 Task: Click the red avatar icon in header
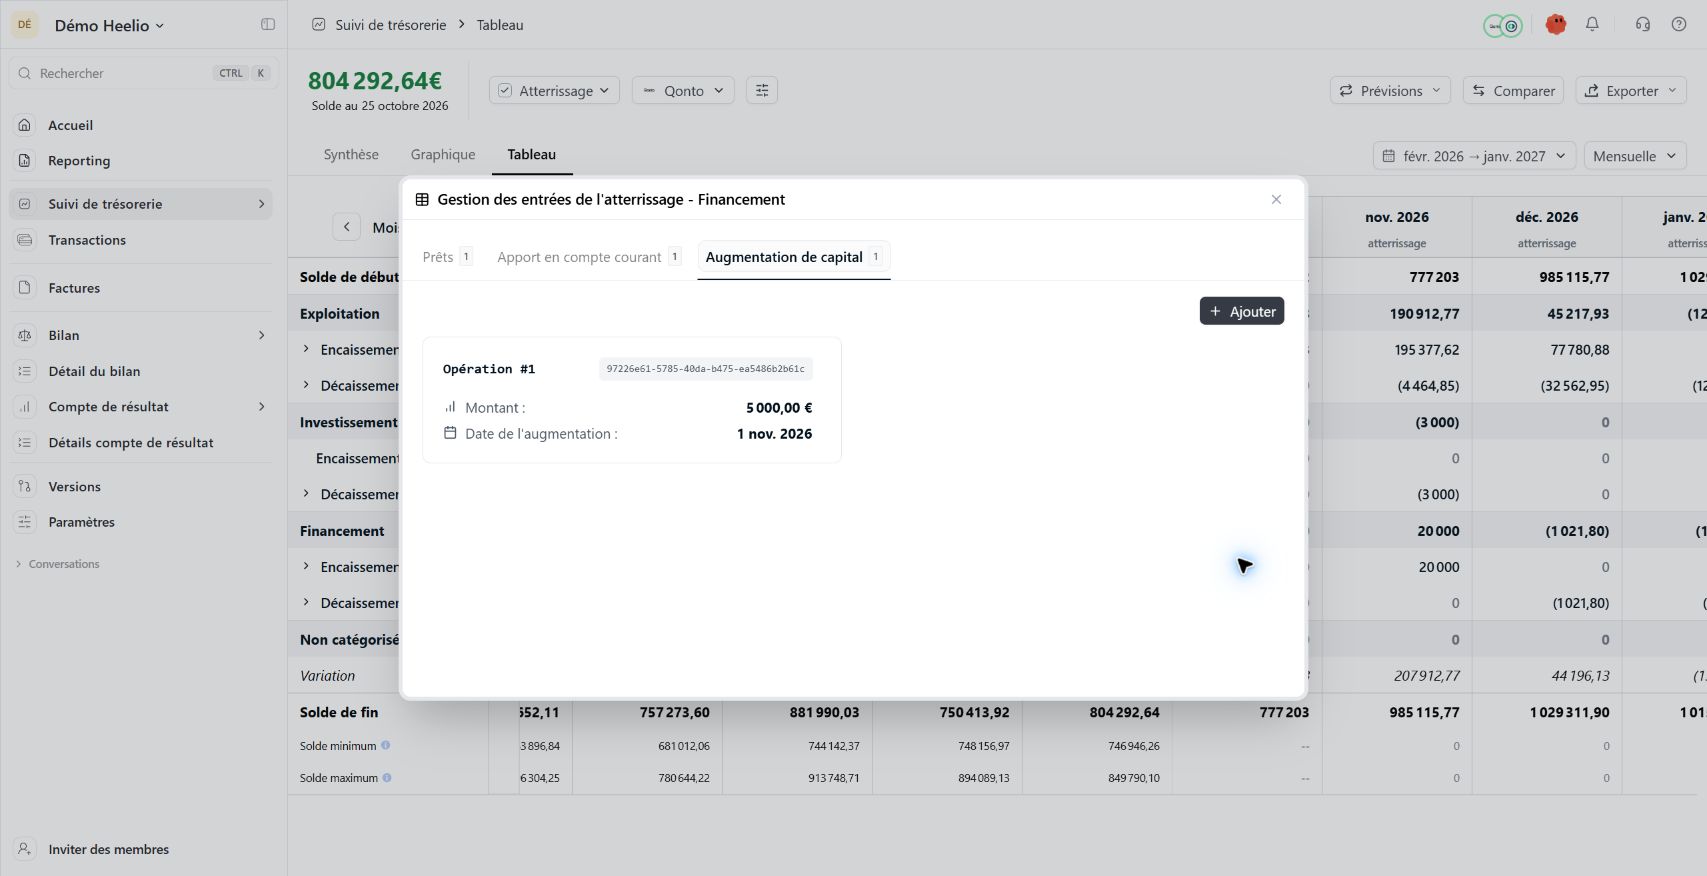[x=1556, y=25]
